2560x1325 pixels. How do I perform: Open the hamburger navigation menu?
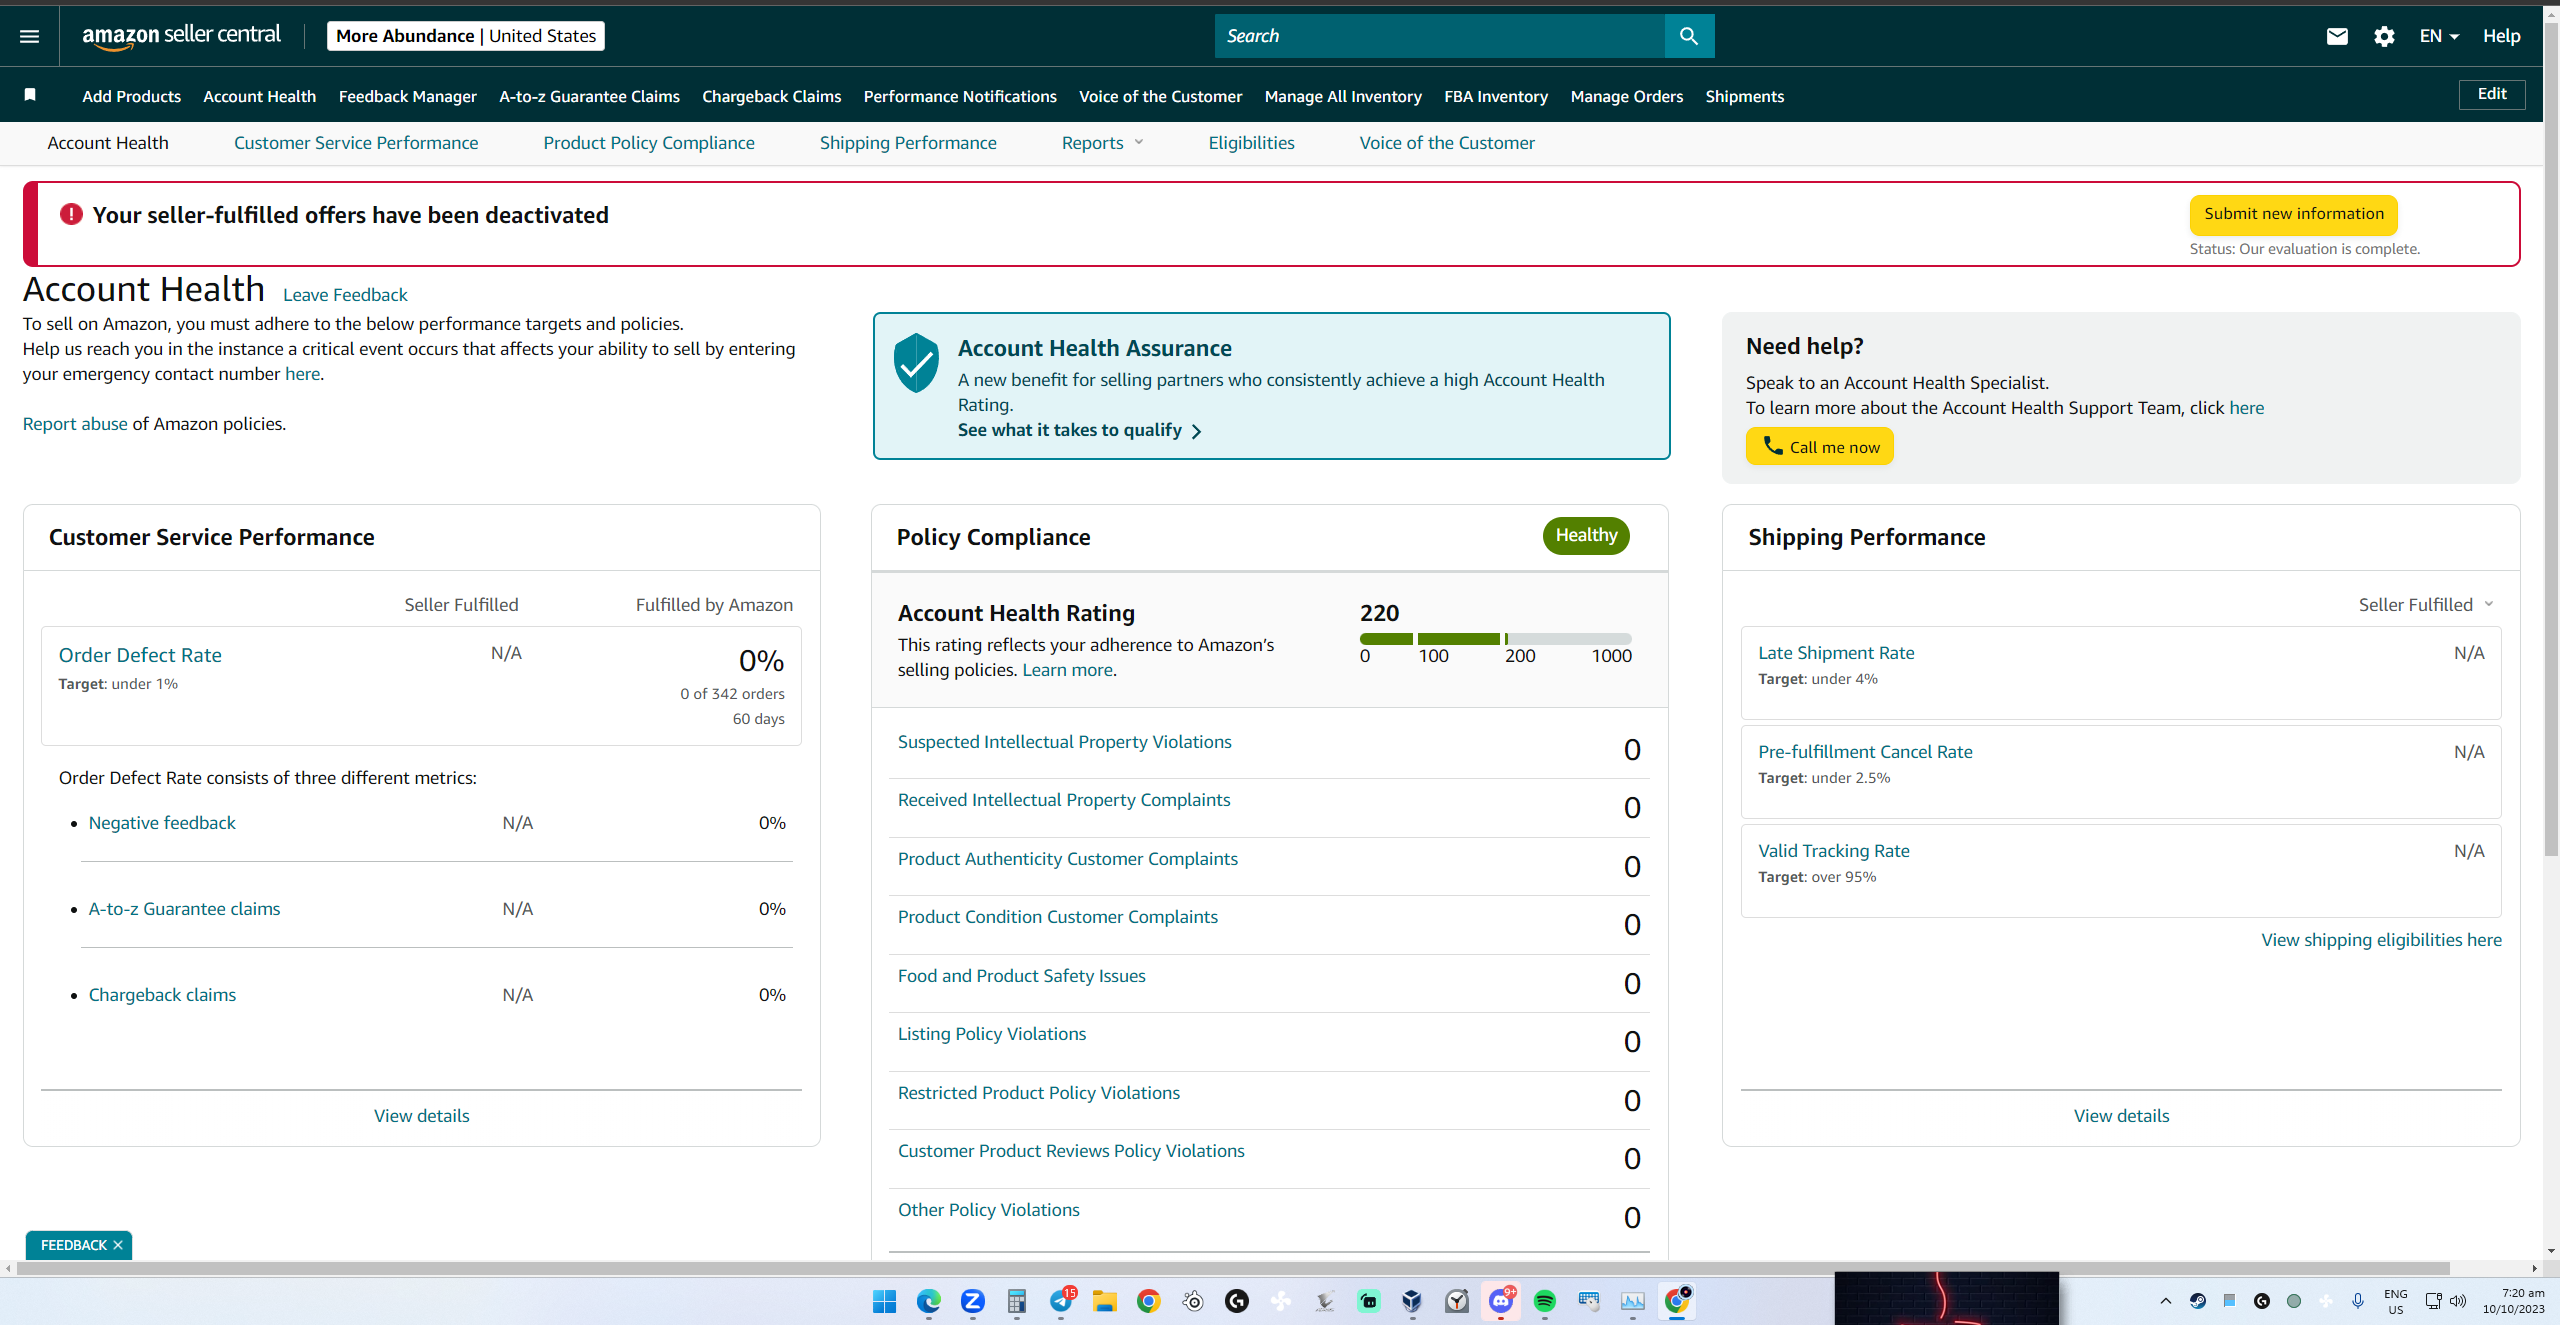tap(29, 36)
